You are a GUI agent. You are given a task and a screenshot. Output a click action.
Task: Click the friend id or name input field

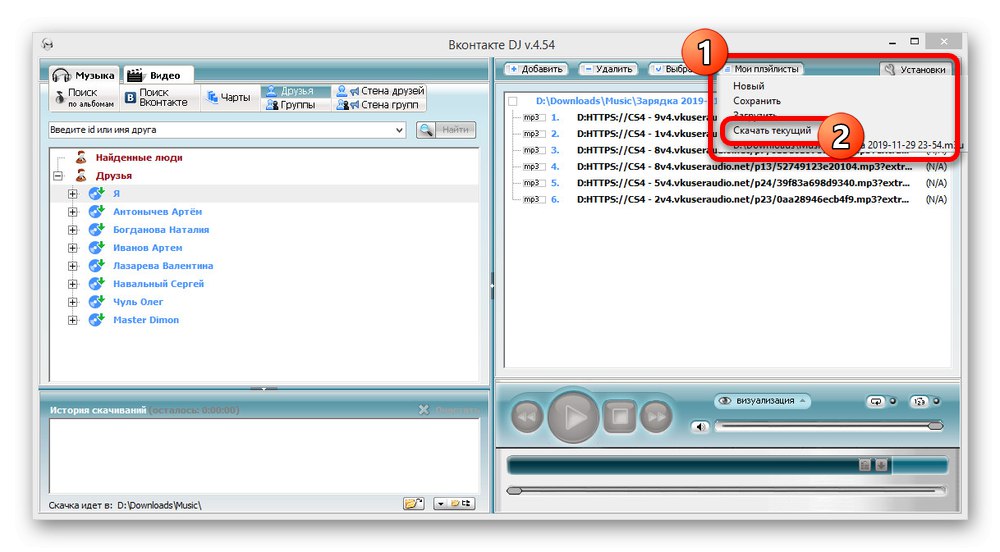pos(220,130)
